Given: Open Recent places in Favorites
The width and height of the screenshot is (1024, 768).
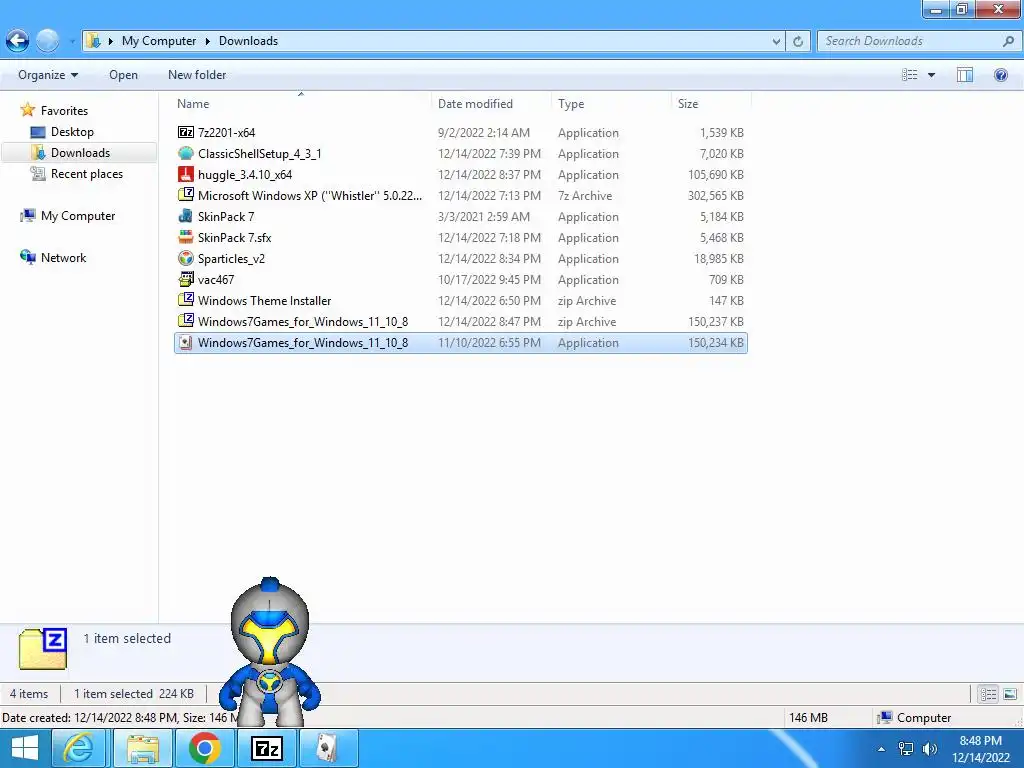Looking at the screenshot, I should (86, 174).
